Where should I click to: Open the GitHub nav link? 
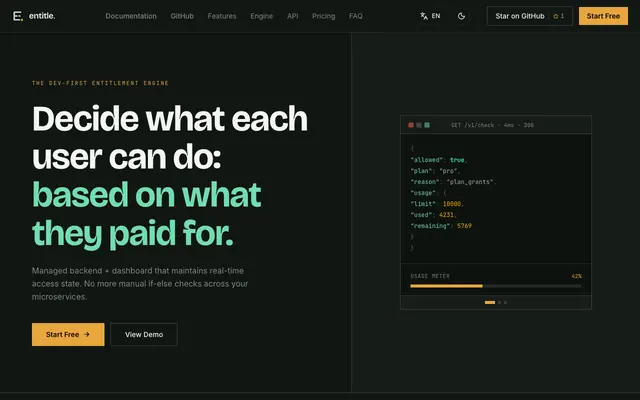click(182, 16)
